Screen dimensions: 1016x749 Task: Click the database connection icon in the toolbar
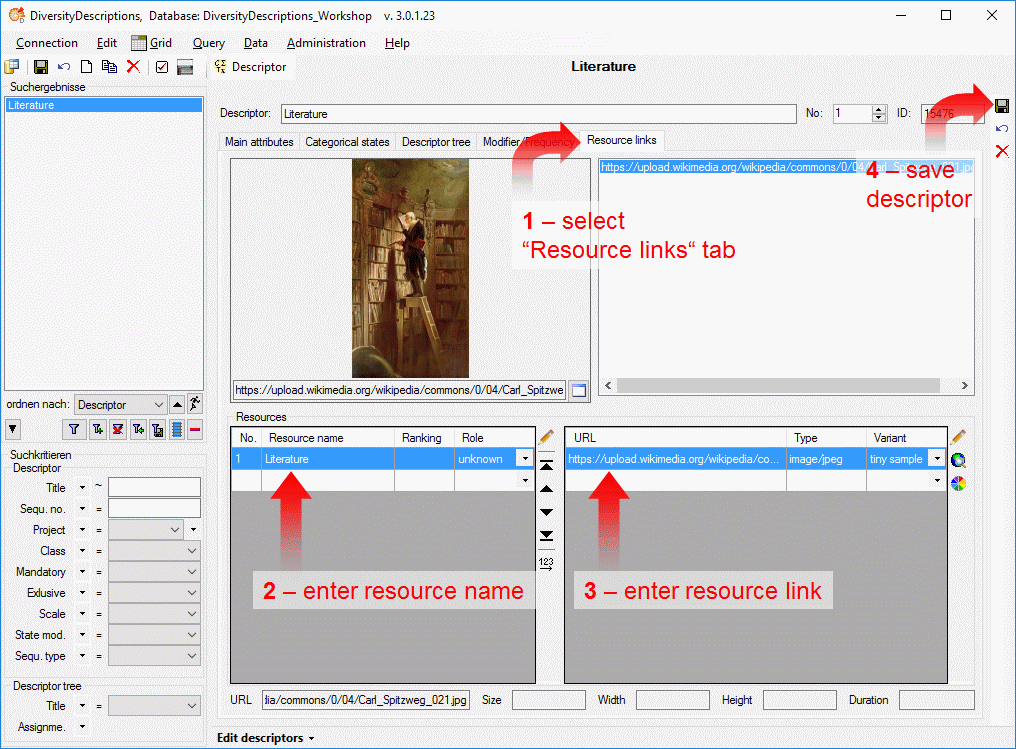tap(12, 67)
